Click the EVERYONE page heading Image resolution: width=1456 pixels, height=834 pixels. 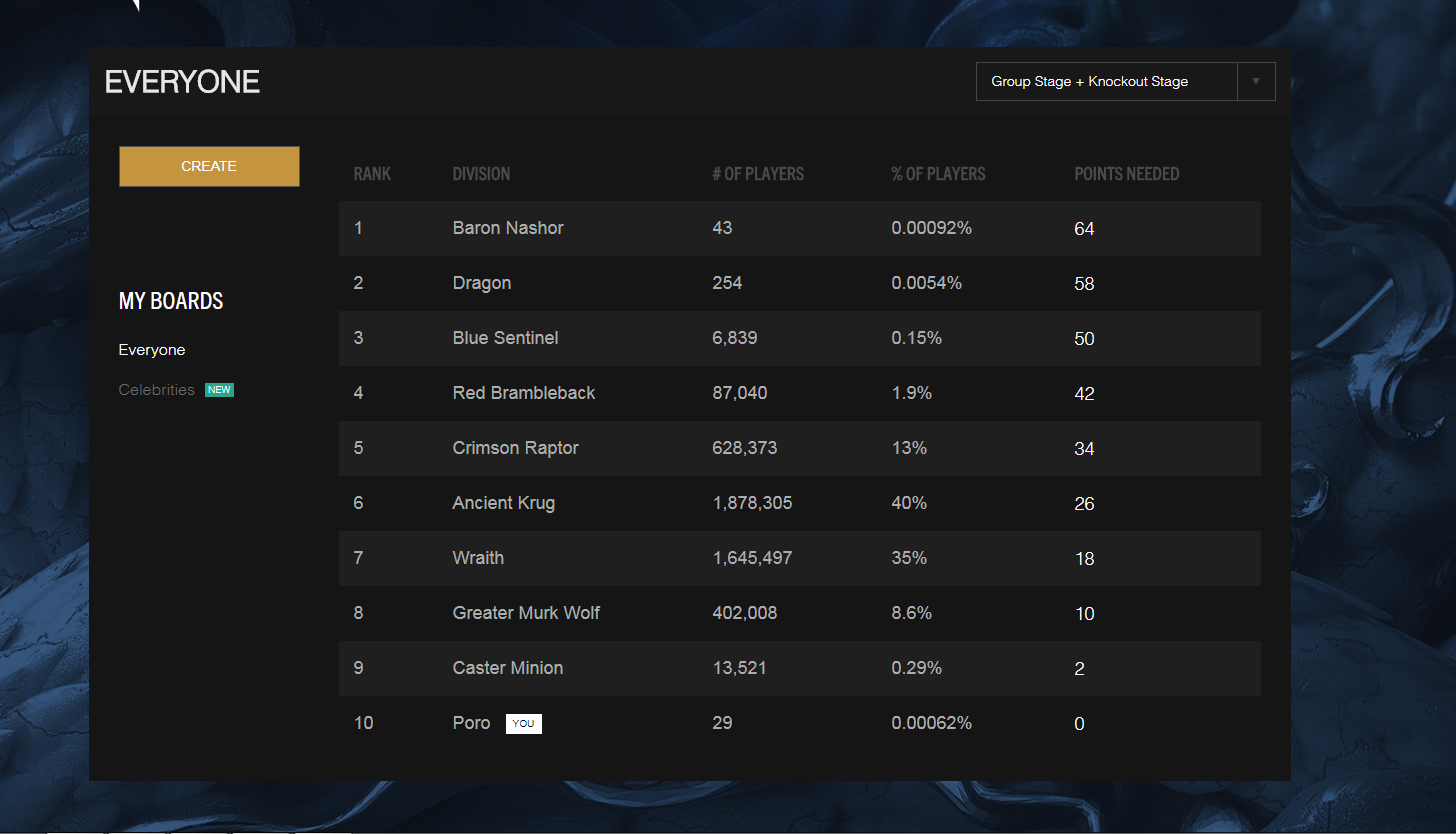click(182, 82)
